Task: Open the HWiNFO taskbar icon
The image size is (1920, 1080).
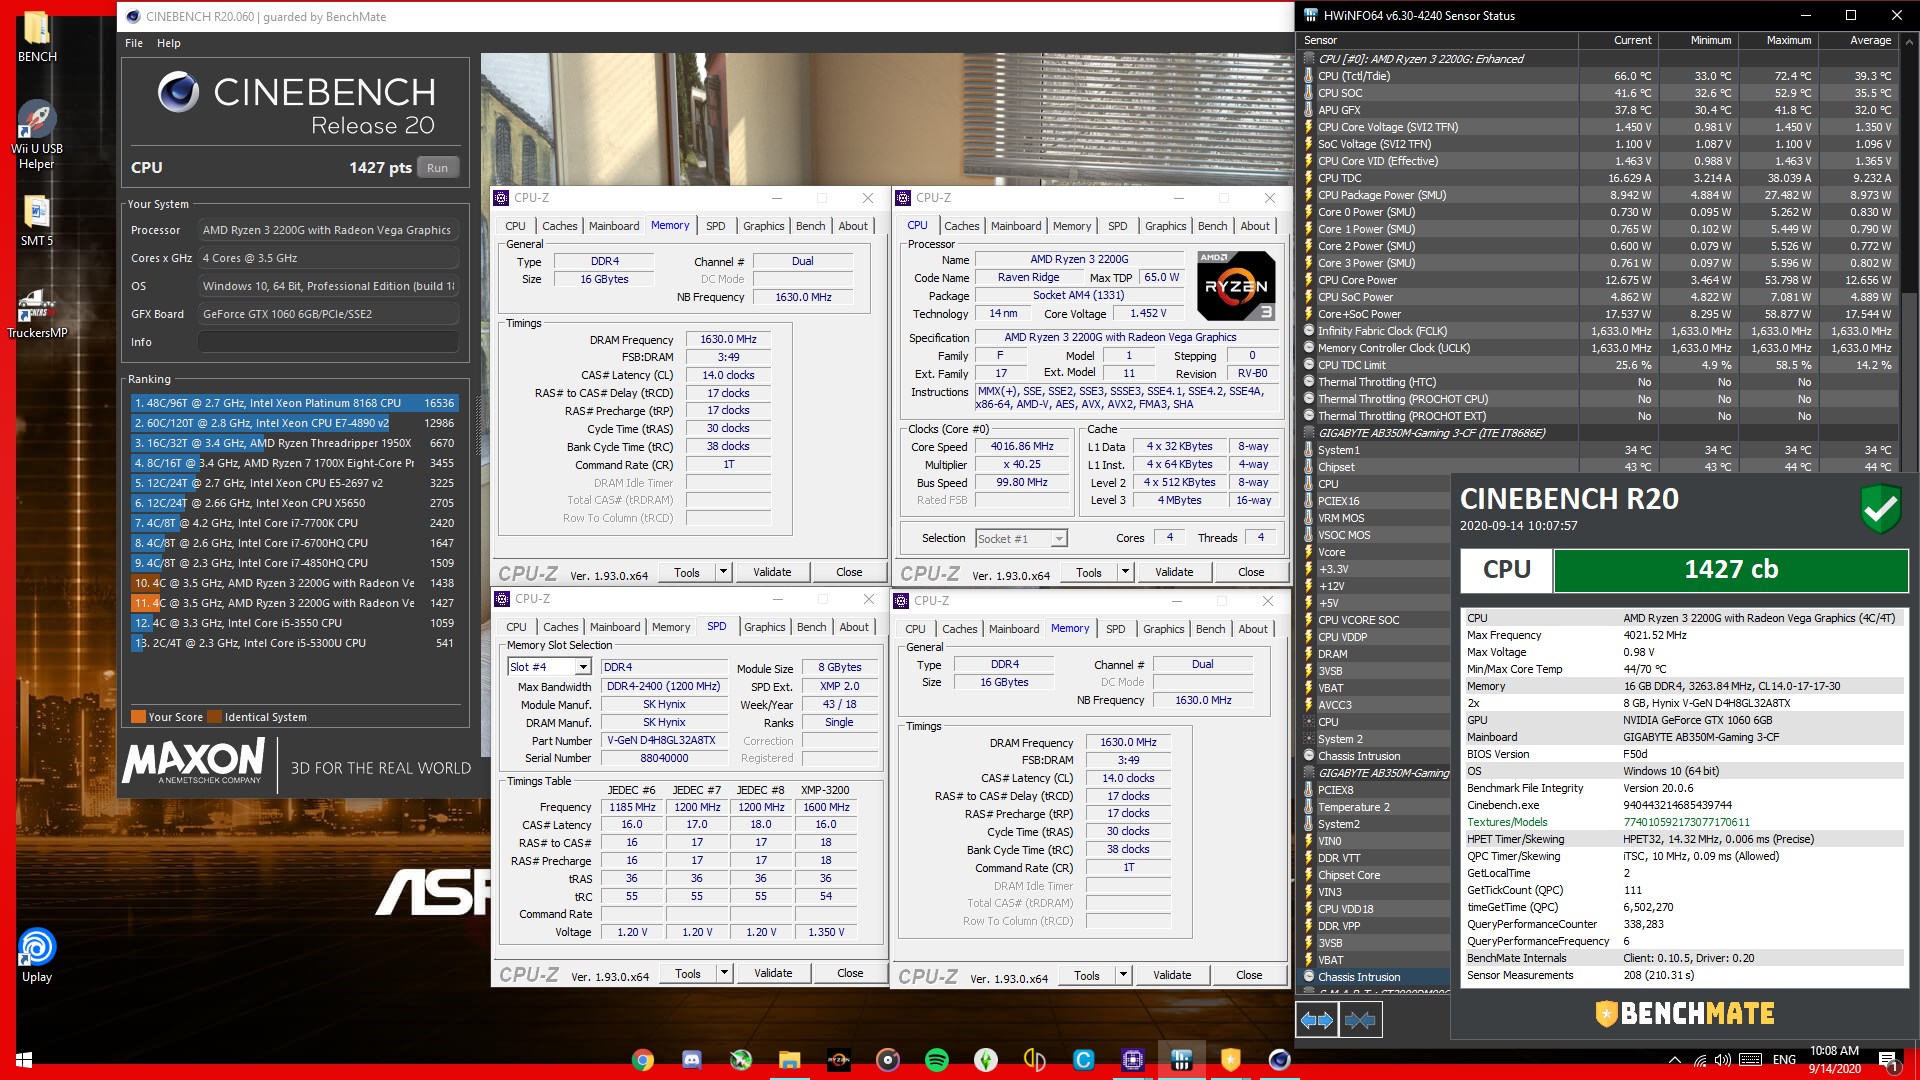Action: [1182, 1060]
